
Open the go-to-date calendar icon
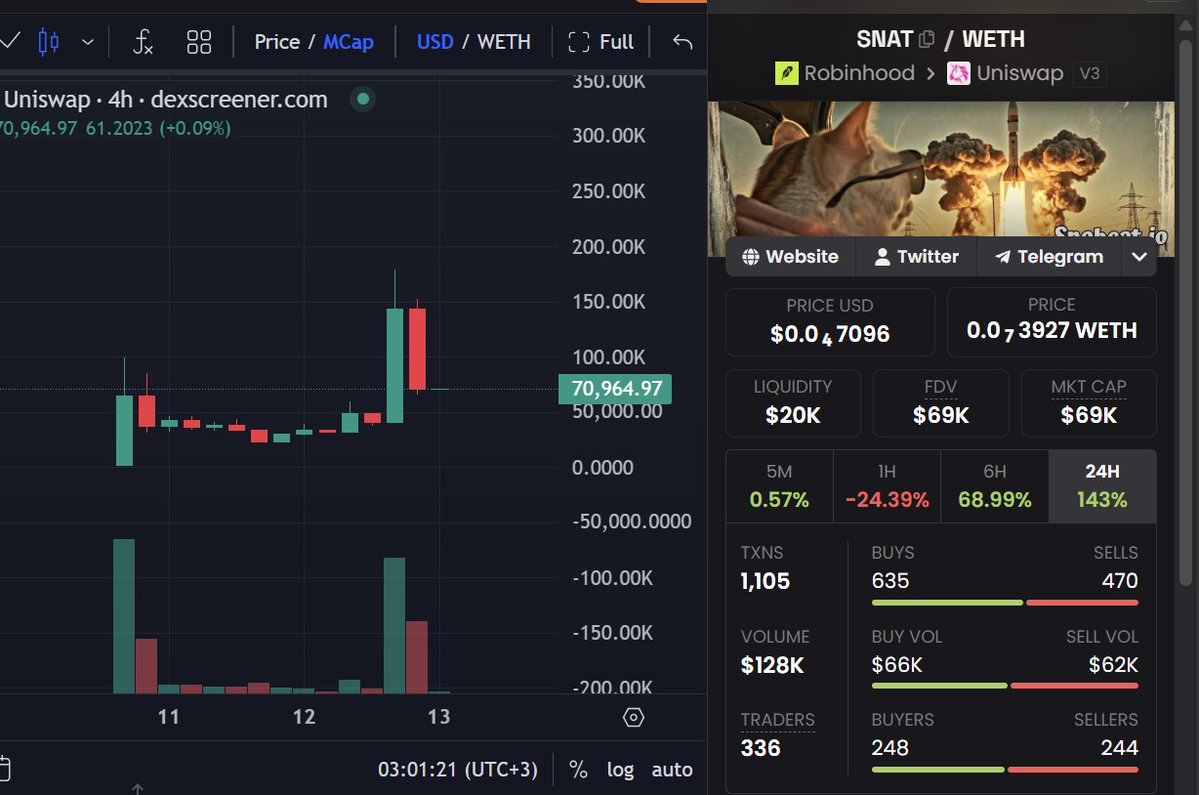4,768
